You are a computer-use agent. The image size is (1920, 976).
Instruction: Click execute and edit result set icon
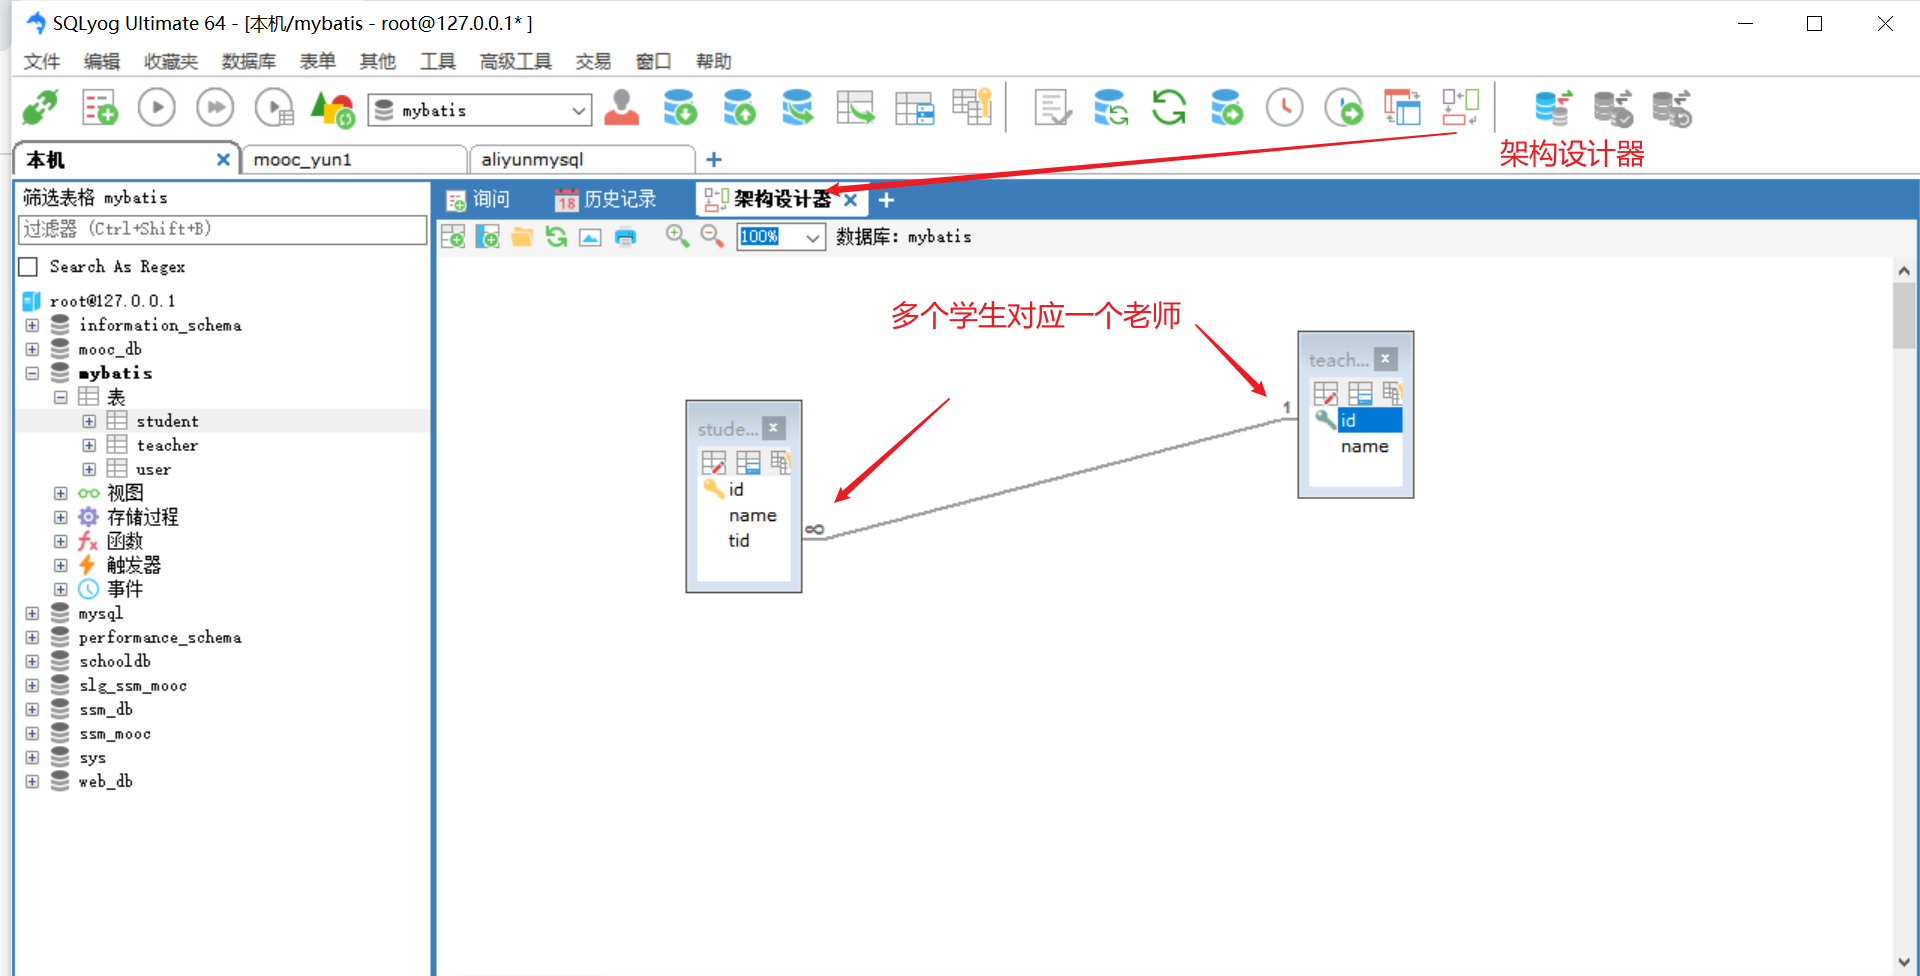[274, 108]
